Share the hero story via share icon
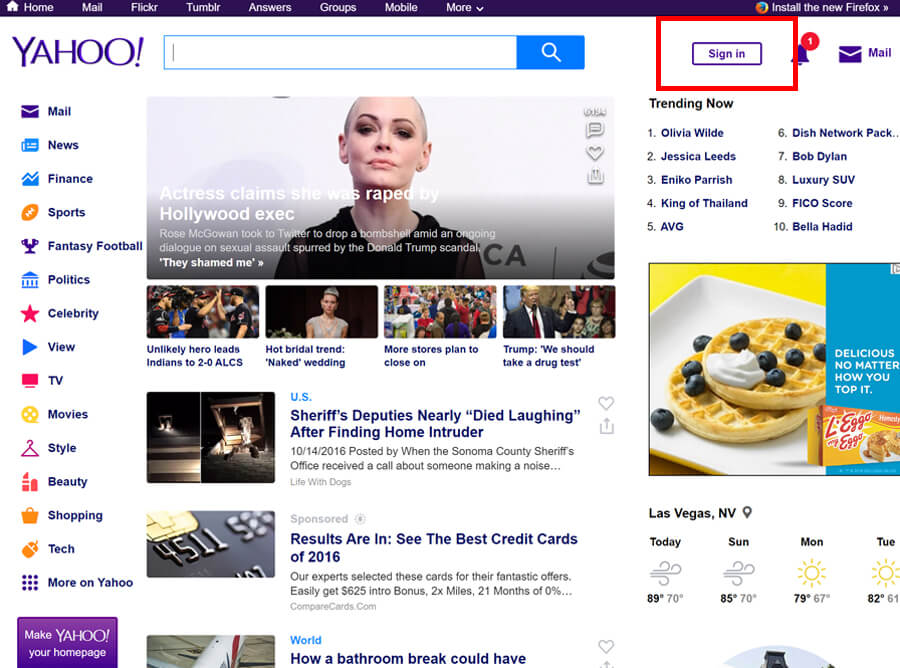 (595, 176)
